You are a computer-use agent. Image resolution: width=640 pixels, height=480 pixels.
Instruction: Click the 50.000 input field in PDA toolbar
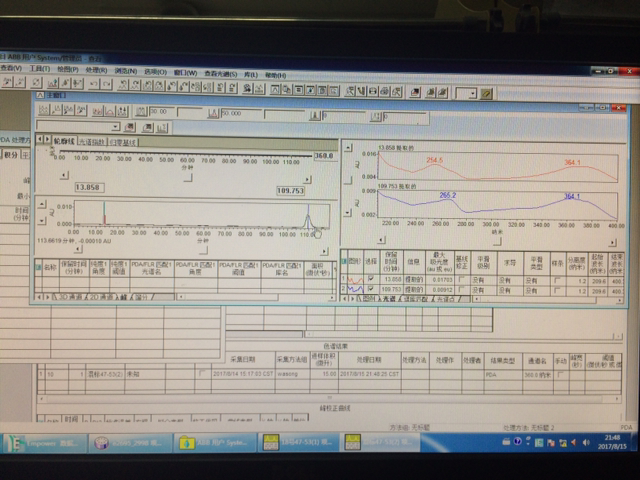241,113
